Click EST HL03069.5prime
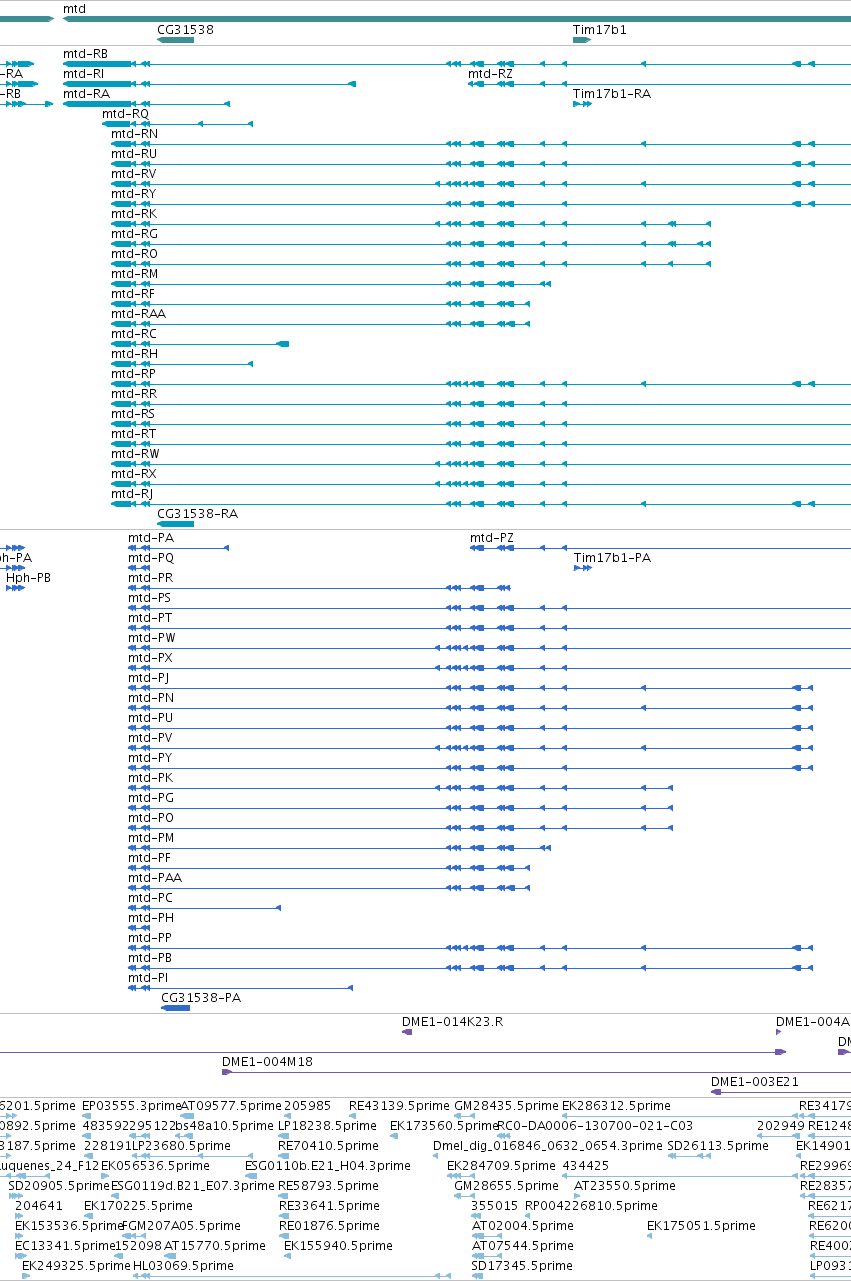 (183, 1266)
